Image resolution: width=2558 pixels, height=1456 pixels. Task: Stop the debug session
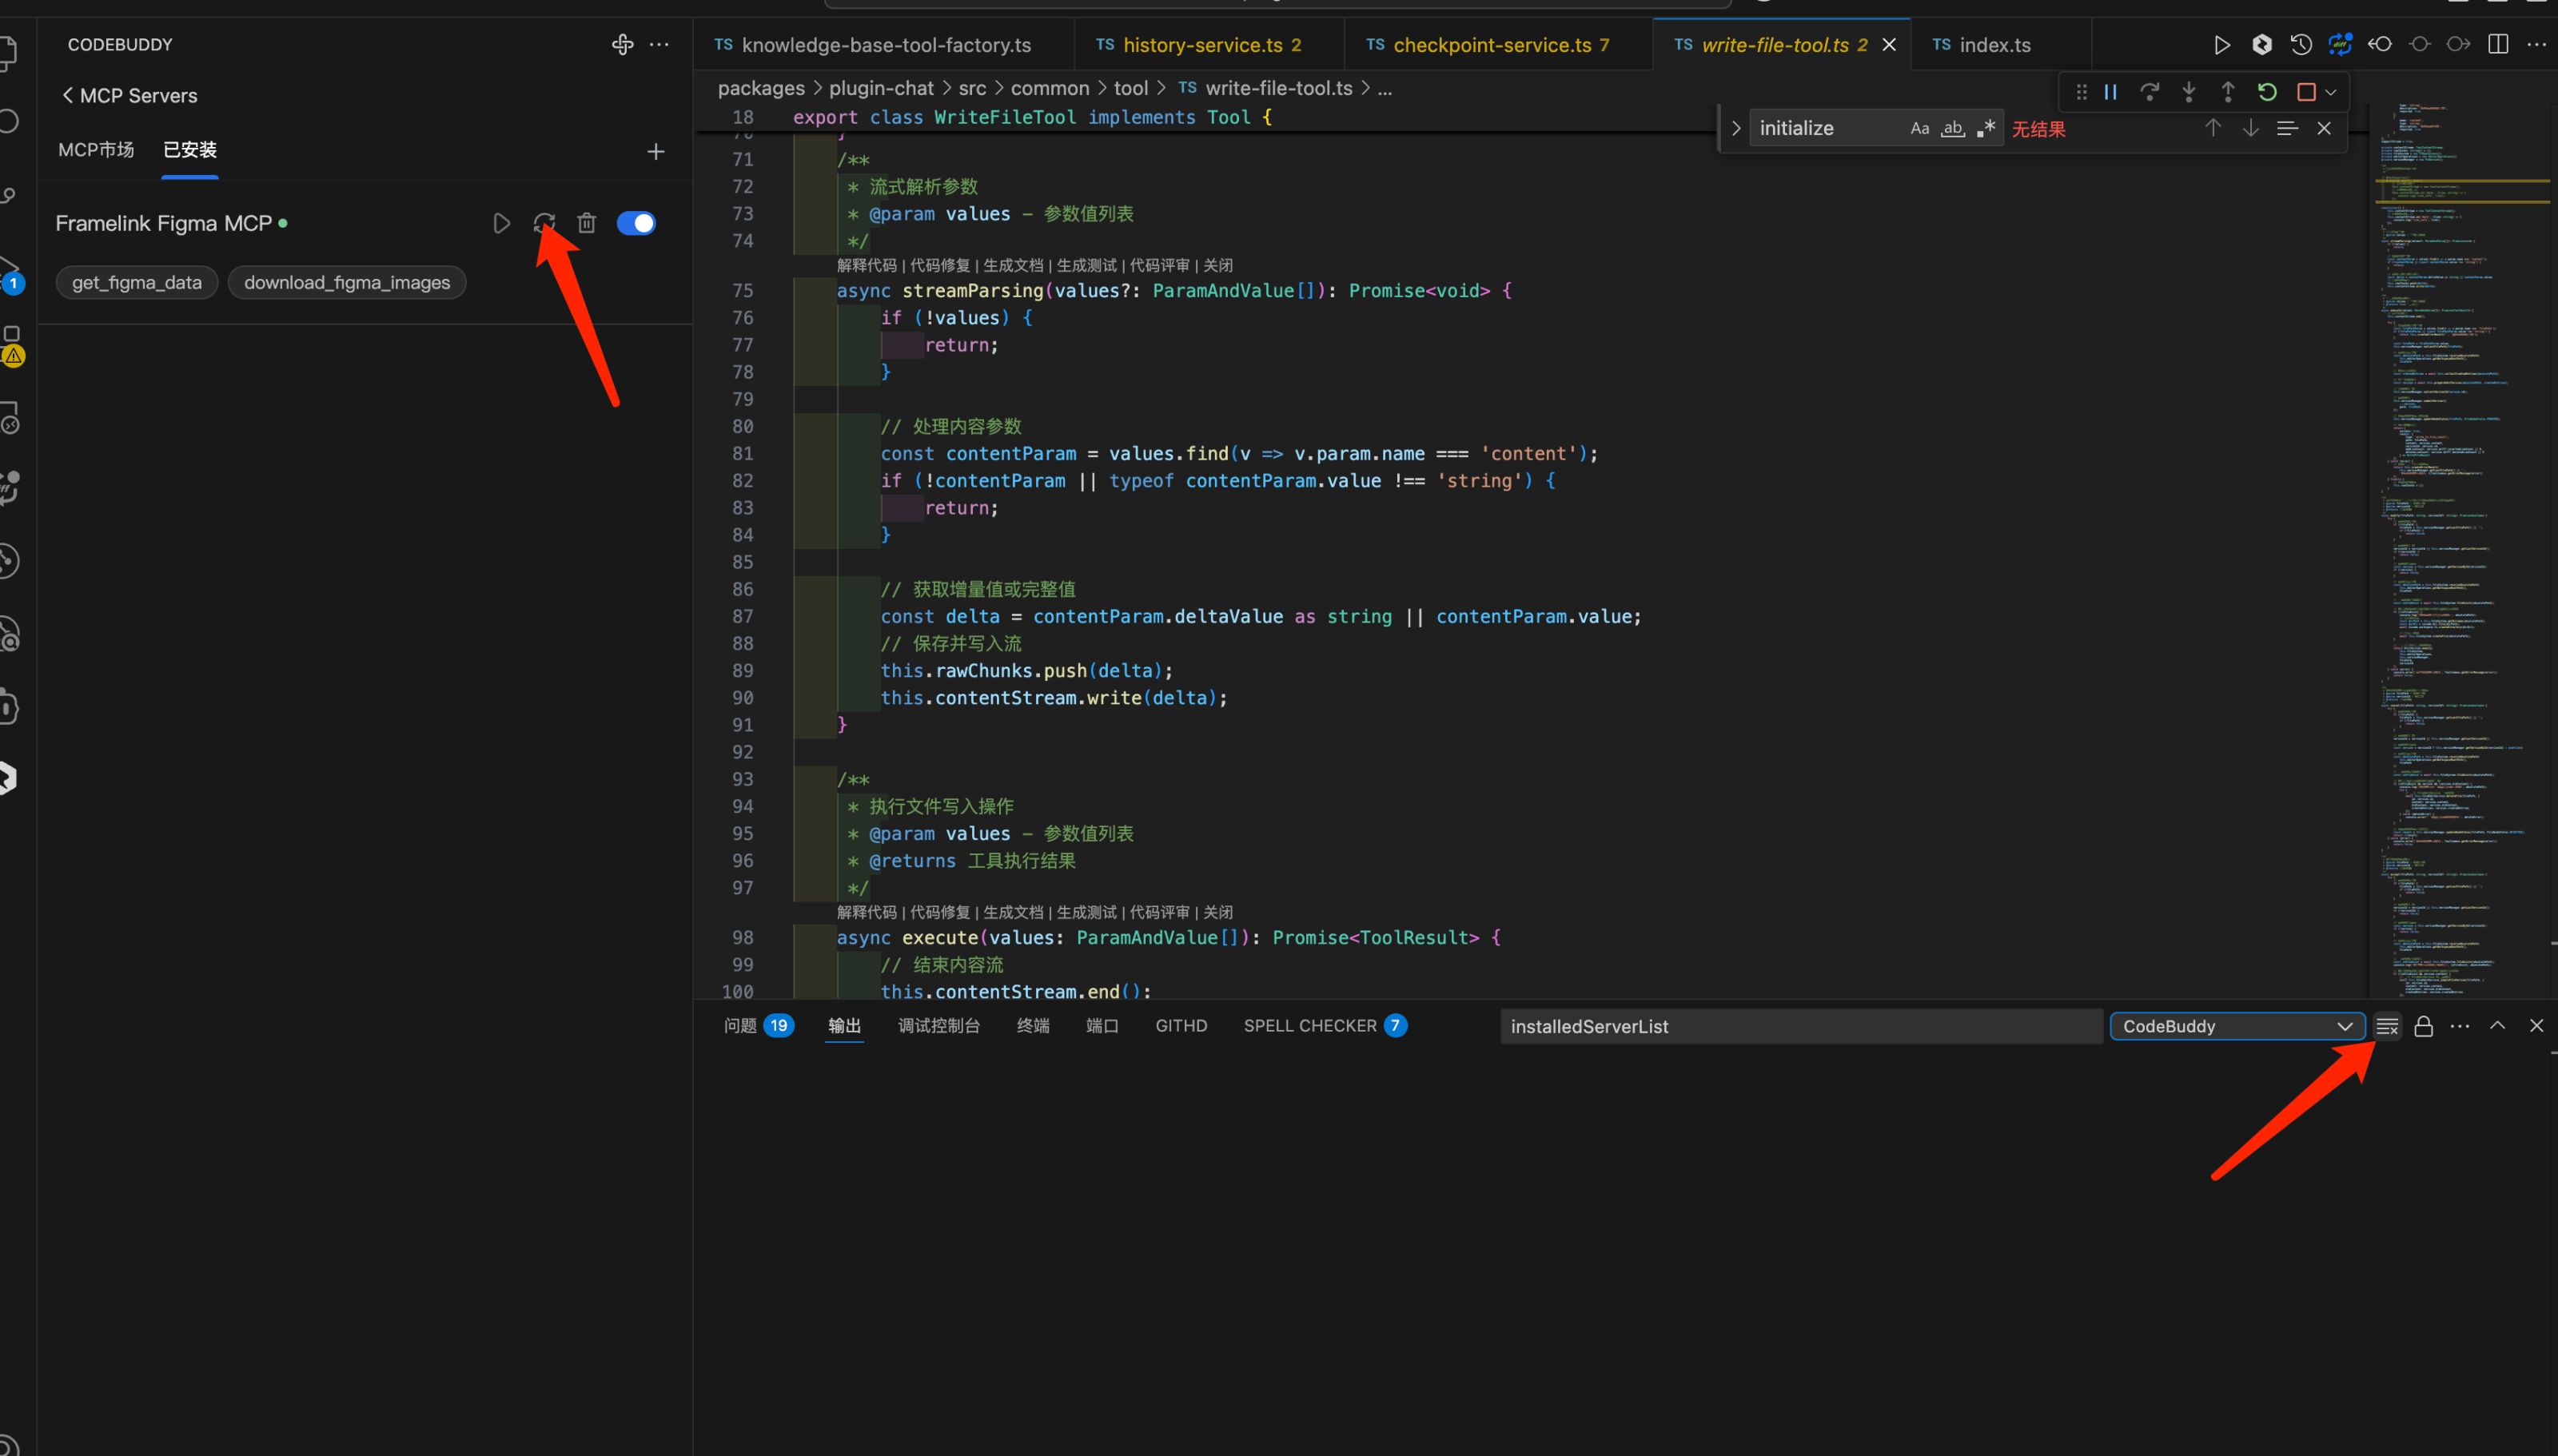click(2306, 92)
